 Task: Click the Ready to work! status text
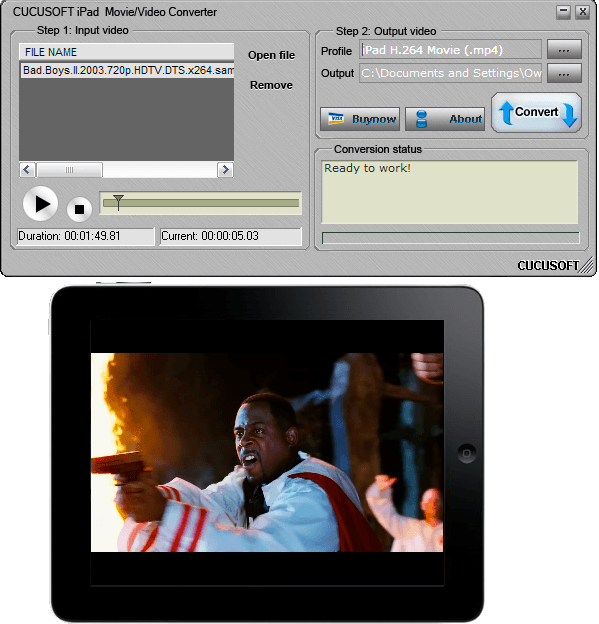tap(367, 168)
